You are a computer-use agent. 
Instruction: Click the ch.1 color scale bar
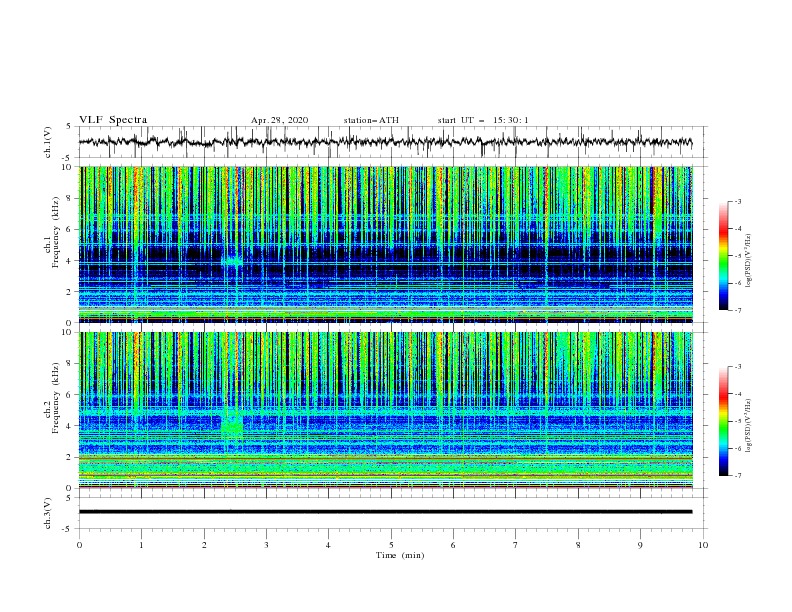(723, 255)
